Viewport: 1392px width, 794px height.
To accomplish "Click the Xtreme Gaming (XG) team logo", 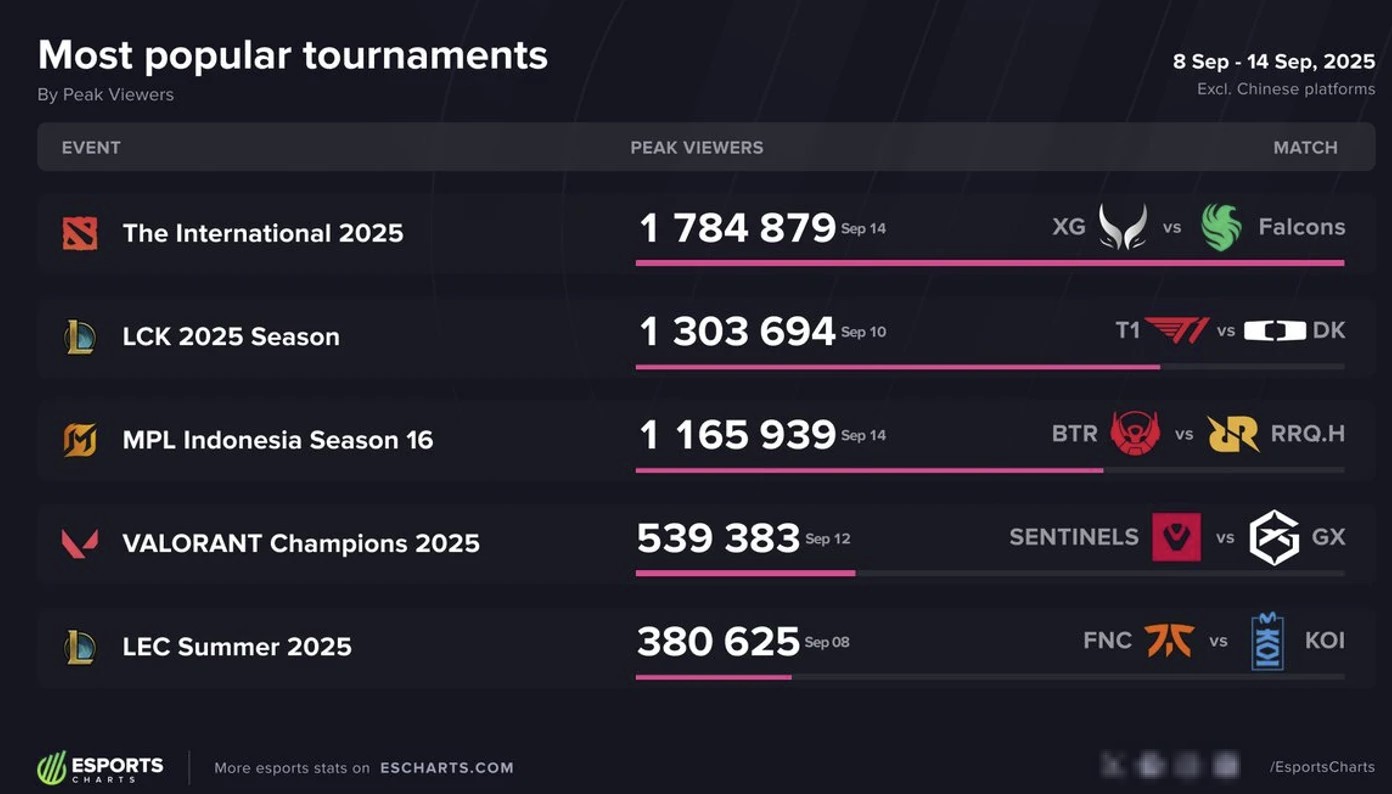I will tap(1123, 227).
